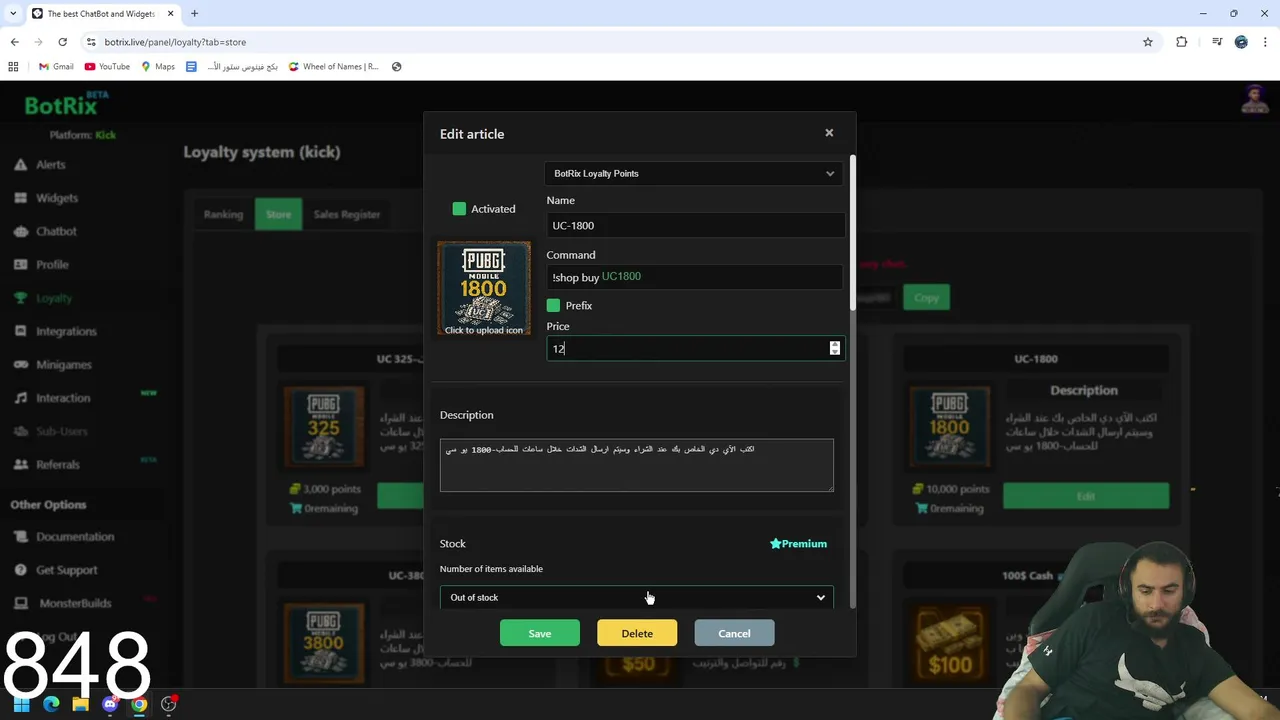Open the Maps bookmark
The height and width of the screenshot is (720, 1280).
coord(158,67)
